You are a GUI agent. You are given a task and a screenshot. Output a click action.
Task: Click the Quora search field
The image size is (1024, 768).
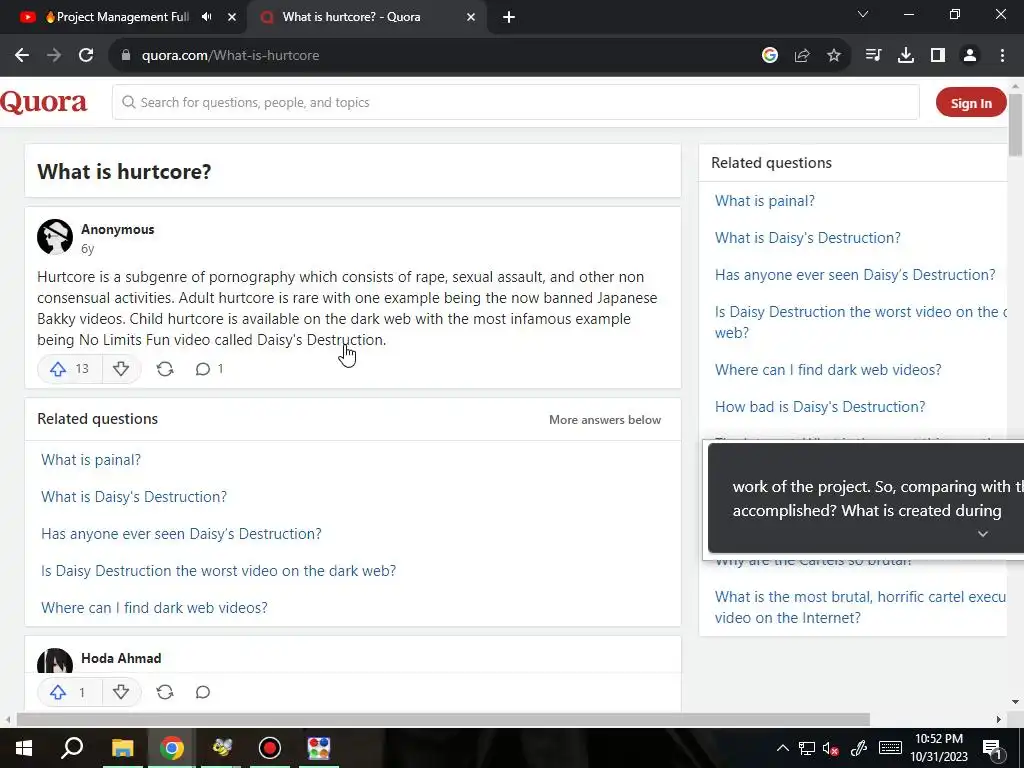tap(516, 103)
